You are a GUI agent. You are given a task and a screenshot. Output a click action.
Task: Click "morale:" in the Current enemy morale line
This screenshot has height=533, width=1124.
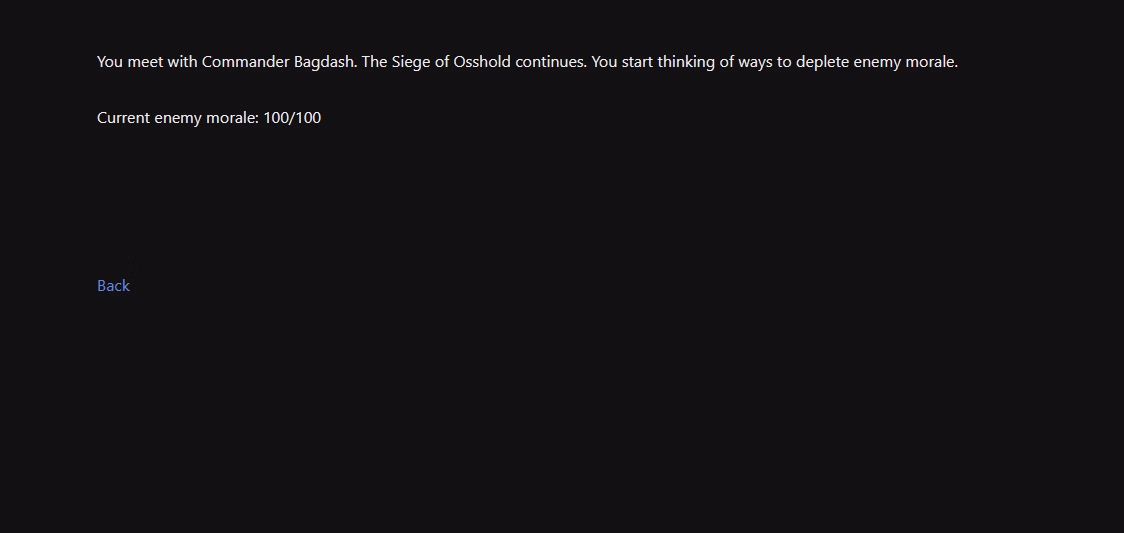[x=231, y=118]
